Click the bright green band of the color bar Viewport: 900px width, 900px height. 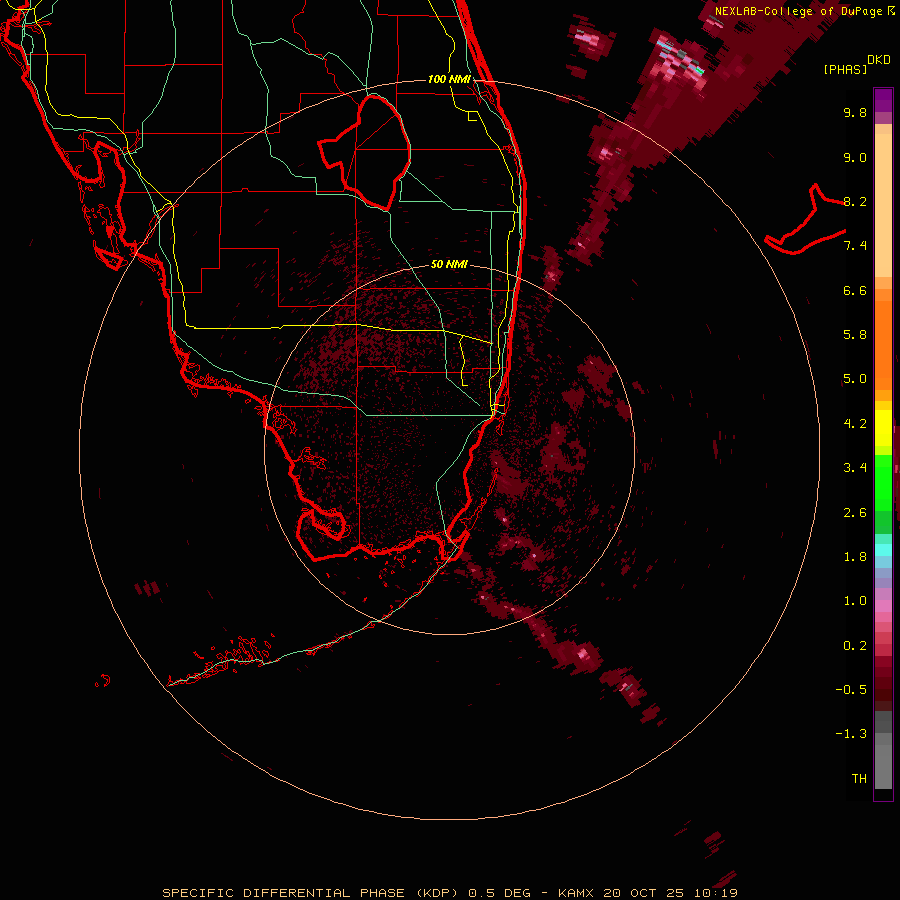tap(883, 482)
